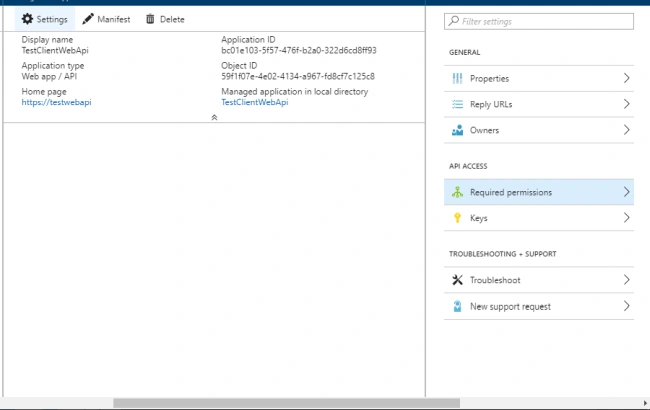Expand the Owners row chevron
This screenshot has height=410, width=650.
click(626, 130)
